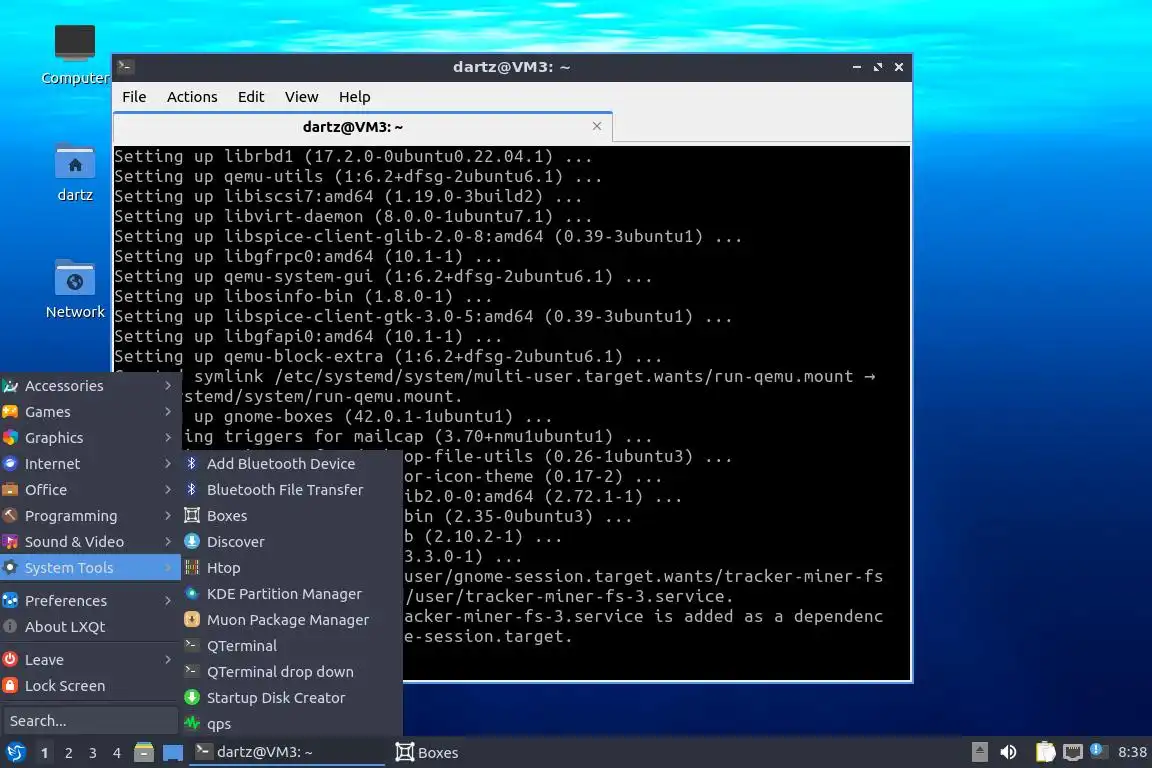Maximize the QTerminal window

(877, 66)
